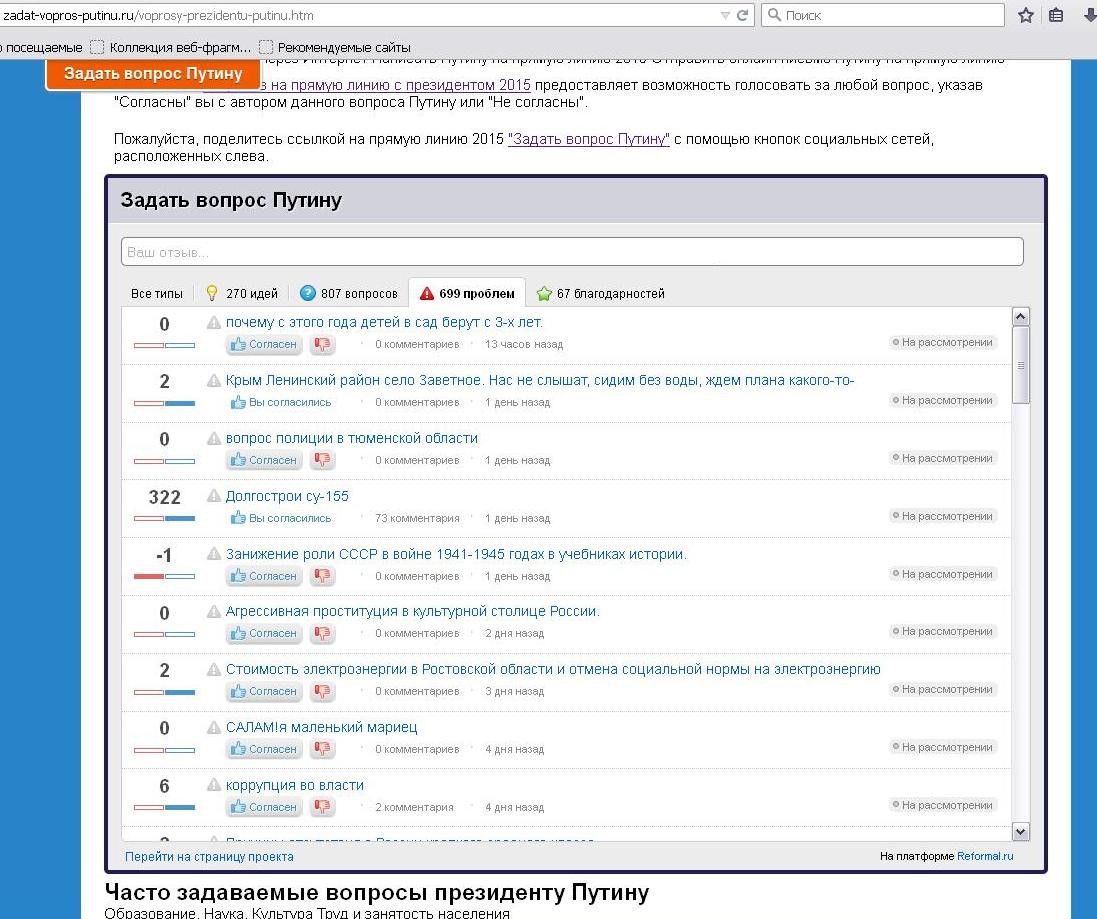The height and width of the screenshot is (919, 1097).
Task: Open 'Коллекция веб-фрагм...' bookmark
Action: [171, 48]
